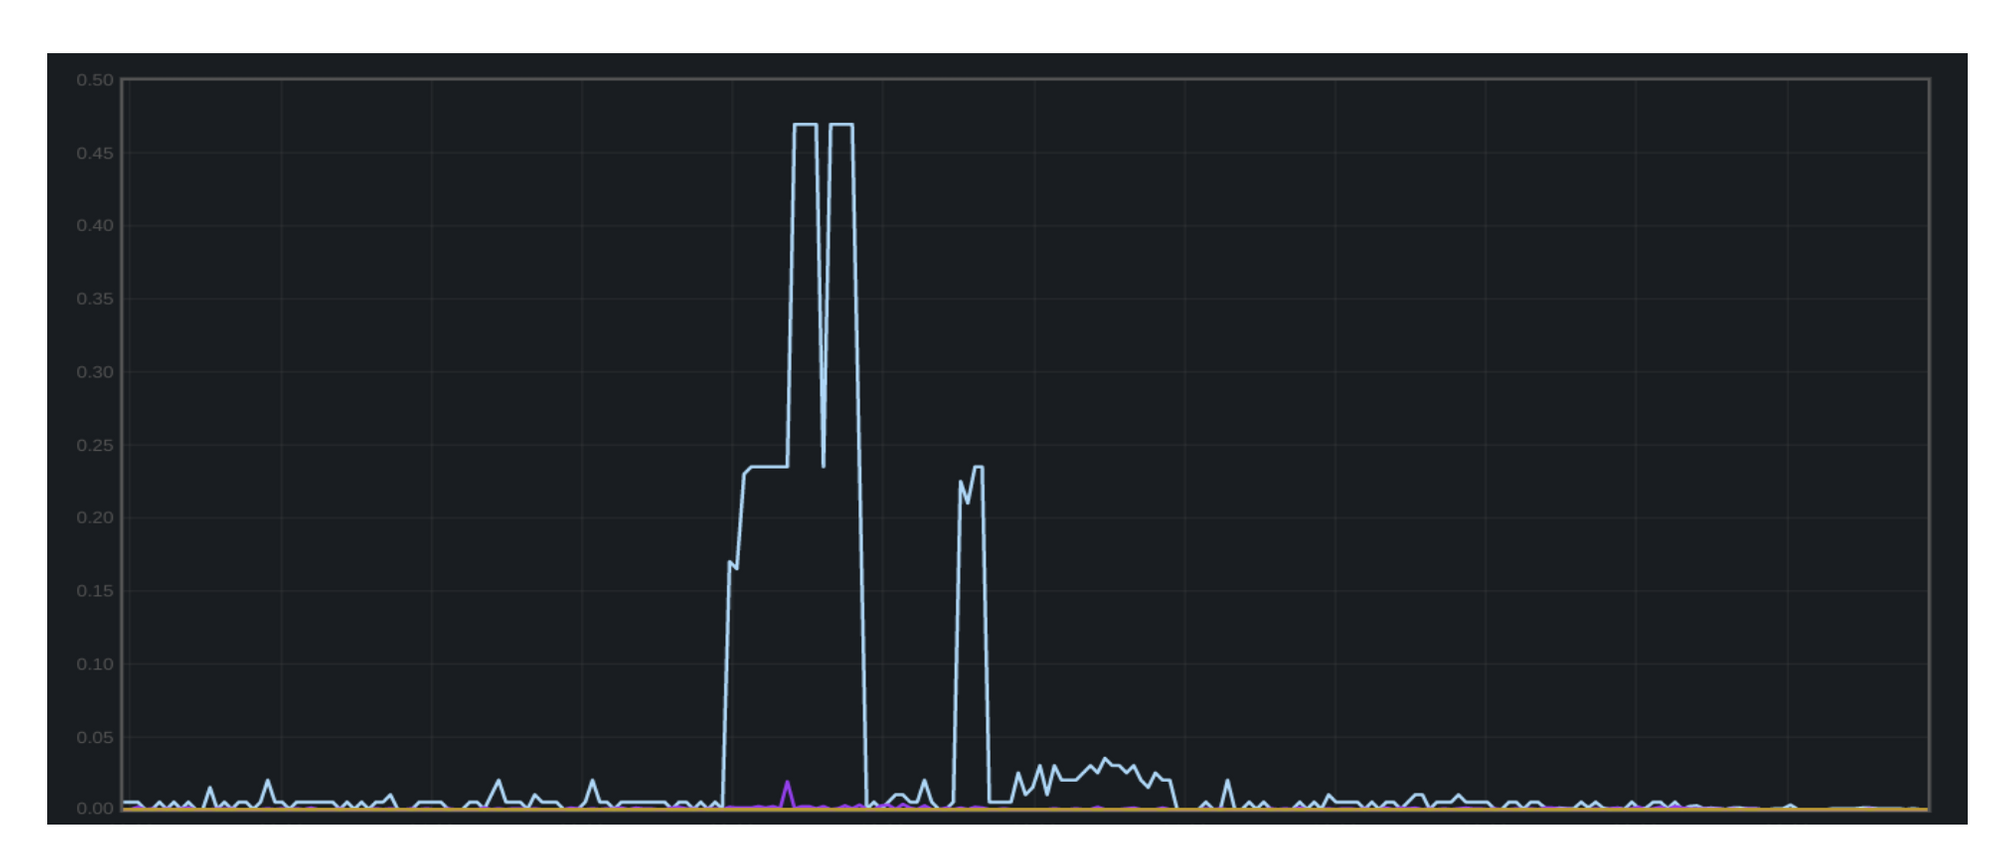Click the 0.25 y-axis label
2000x863 pixels.
tap(95, 445)
